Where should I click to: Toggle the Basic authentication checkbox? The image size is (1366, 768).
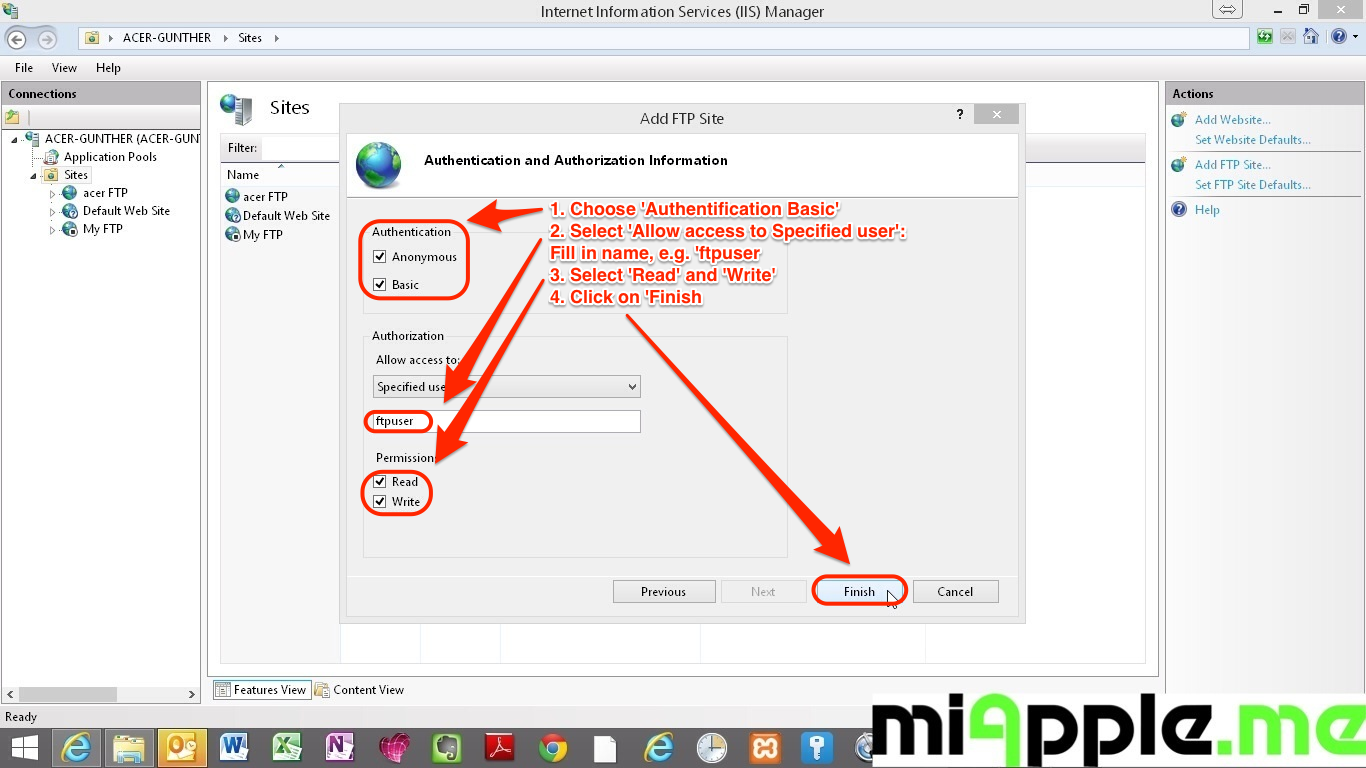[380, 285]
